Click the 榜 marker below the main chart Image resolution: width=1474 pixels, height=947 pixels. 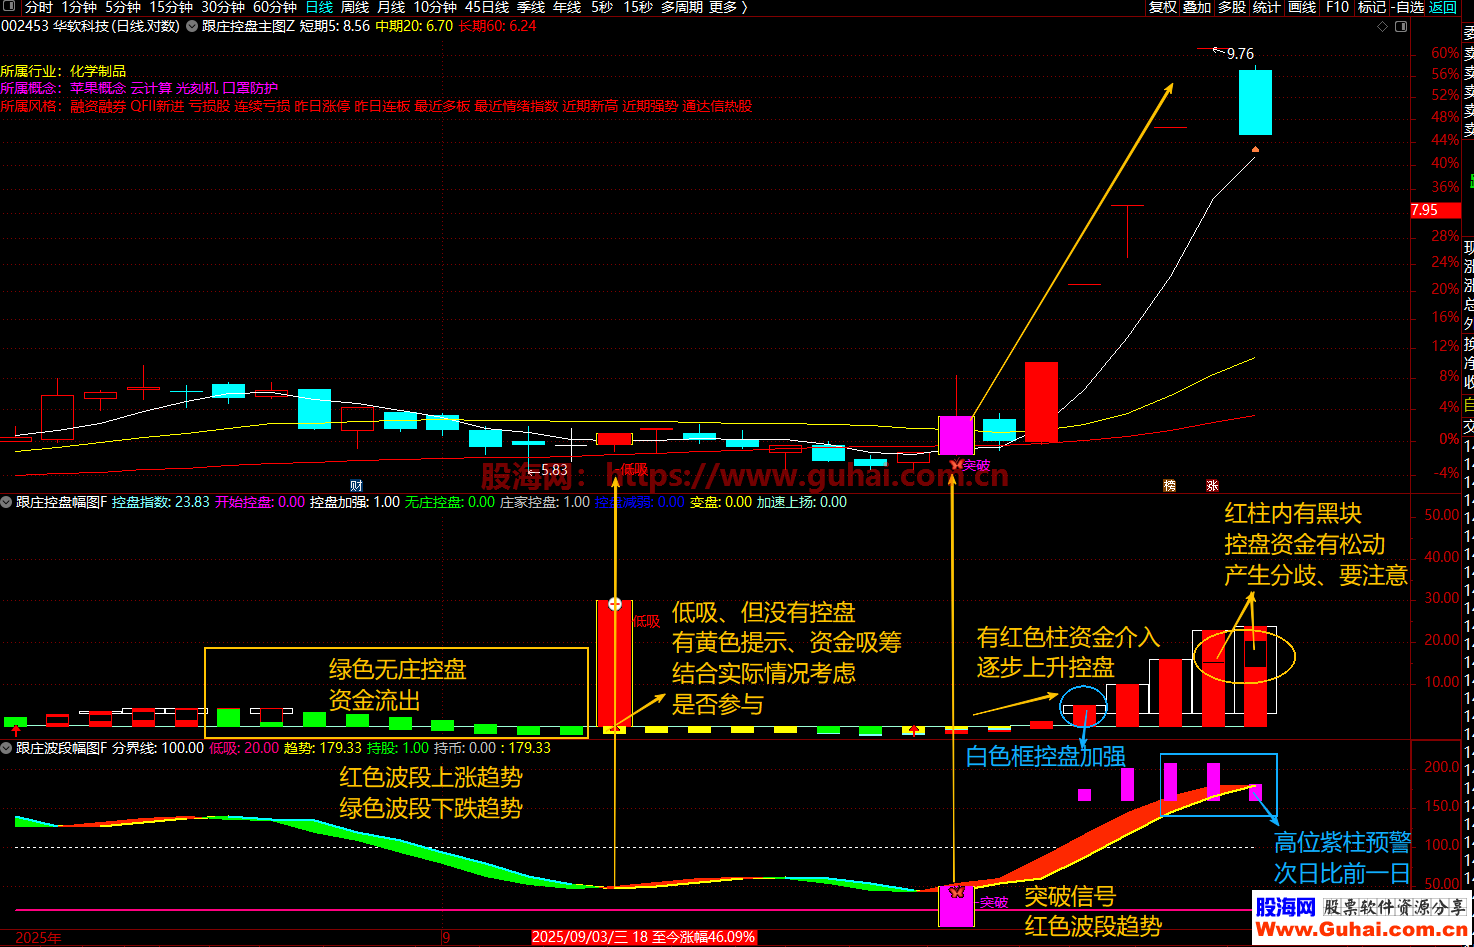point(1169,486)
